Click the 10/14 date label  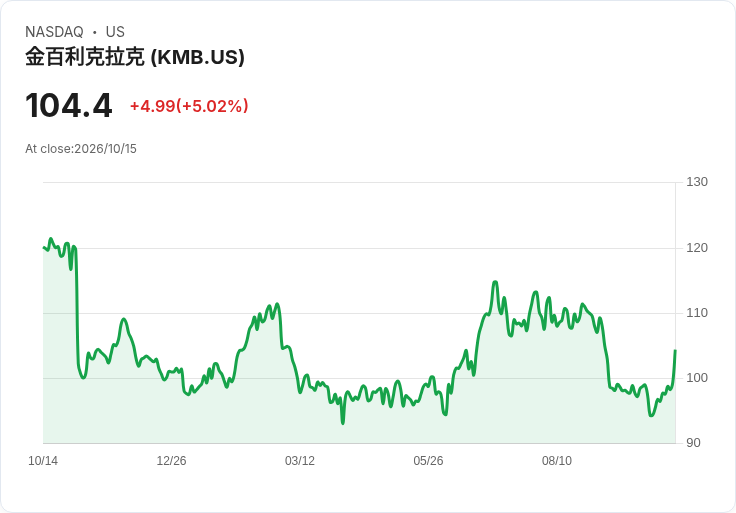tap(43, 461)
